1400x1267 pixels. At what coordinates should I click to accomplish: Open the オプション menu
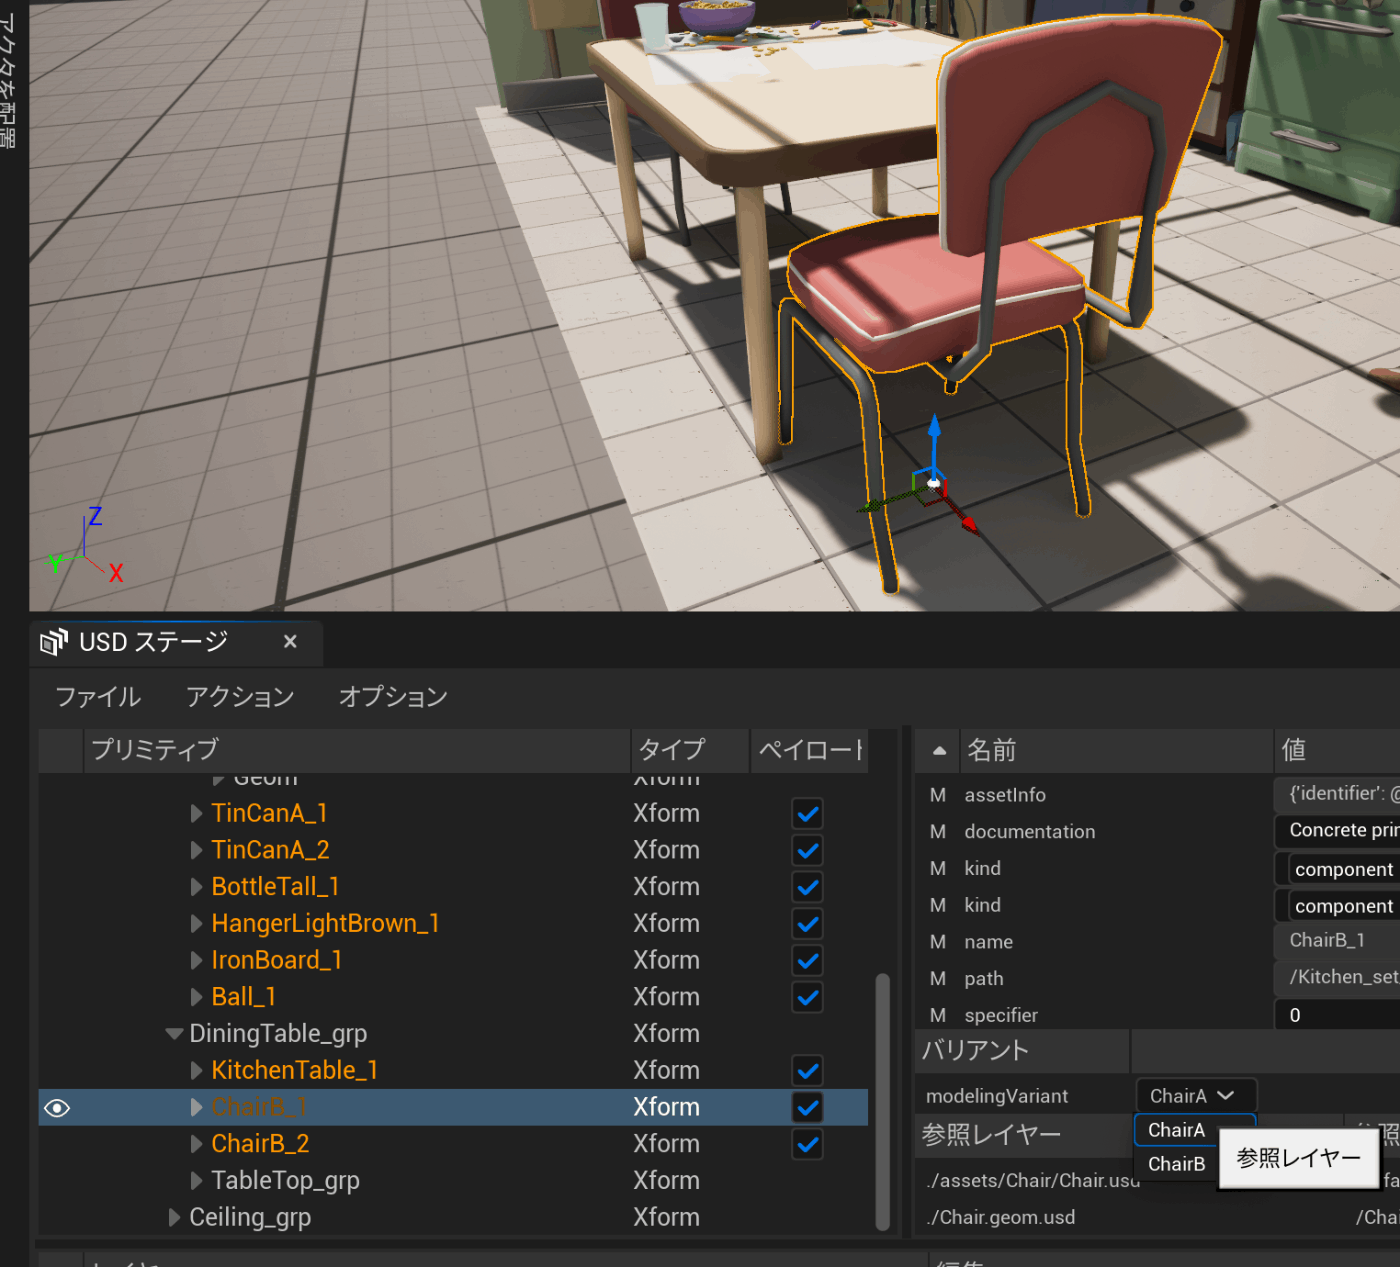pos(393,697)
